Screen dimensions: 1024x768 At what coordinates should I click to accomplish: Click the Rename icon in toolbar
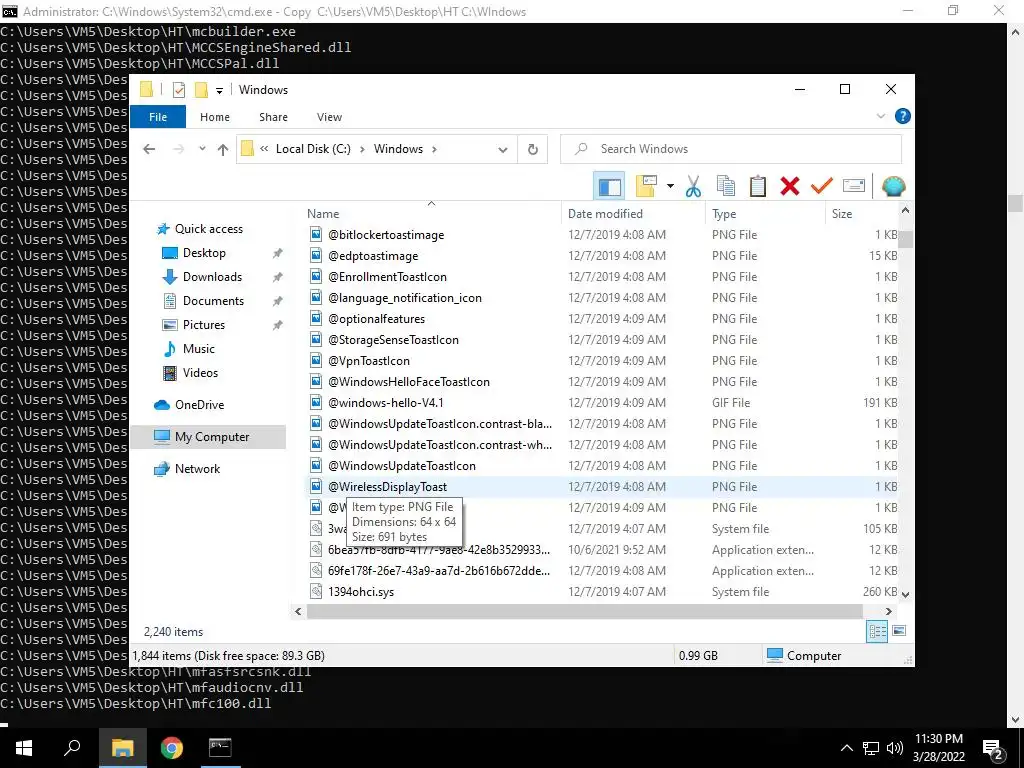pyautogui.click(x=854, y=187)
